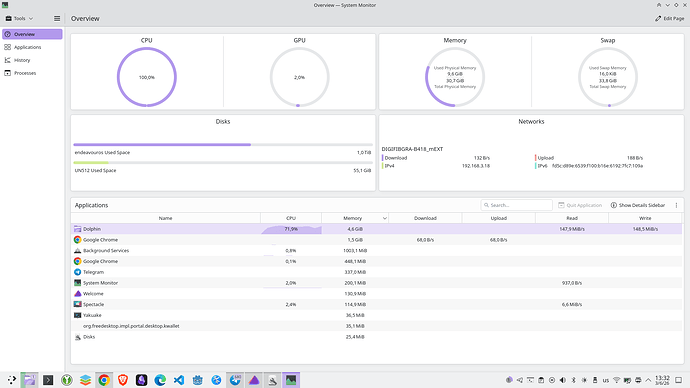The height and width of the screenshot is (388, 690).
Task: Click the Google Chrome icon using 448,1 MiB
Action: 77,261
